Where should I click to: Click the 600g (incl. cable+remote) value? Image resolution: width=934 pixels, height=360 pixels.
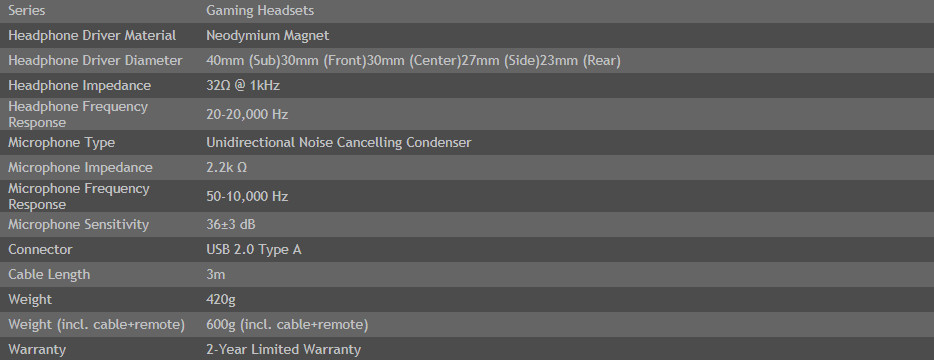pos(287,325)
